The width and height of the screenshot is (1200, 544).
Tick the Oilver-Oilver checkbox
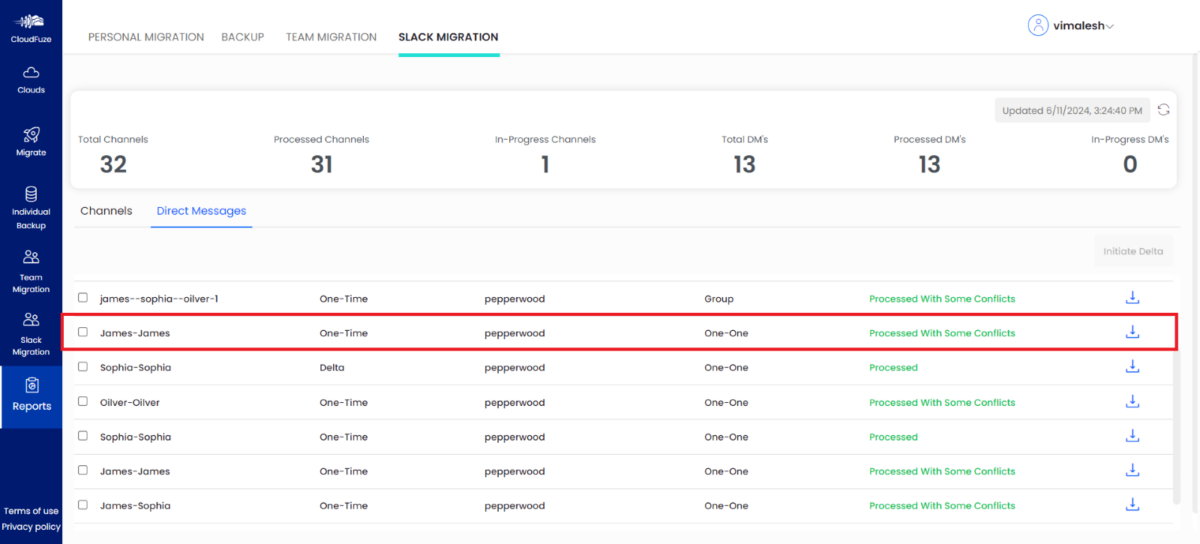coord(83,402)
